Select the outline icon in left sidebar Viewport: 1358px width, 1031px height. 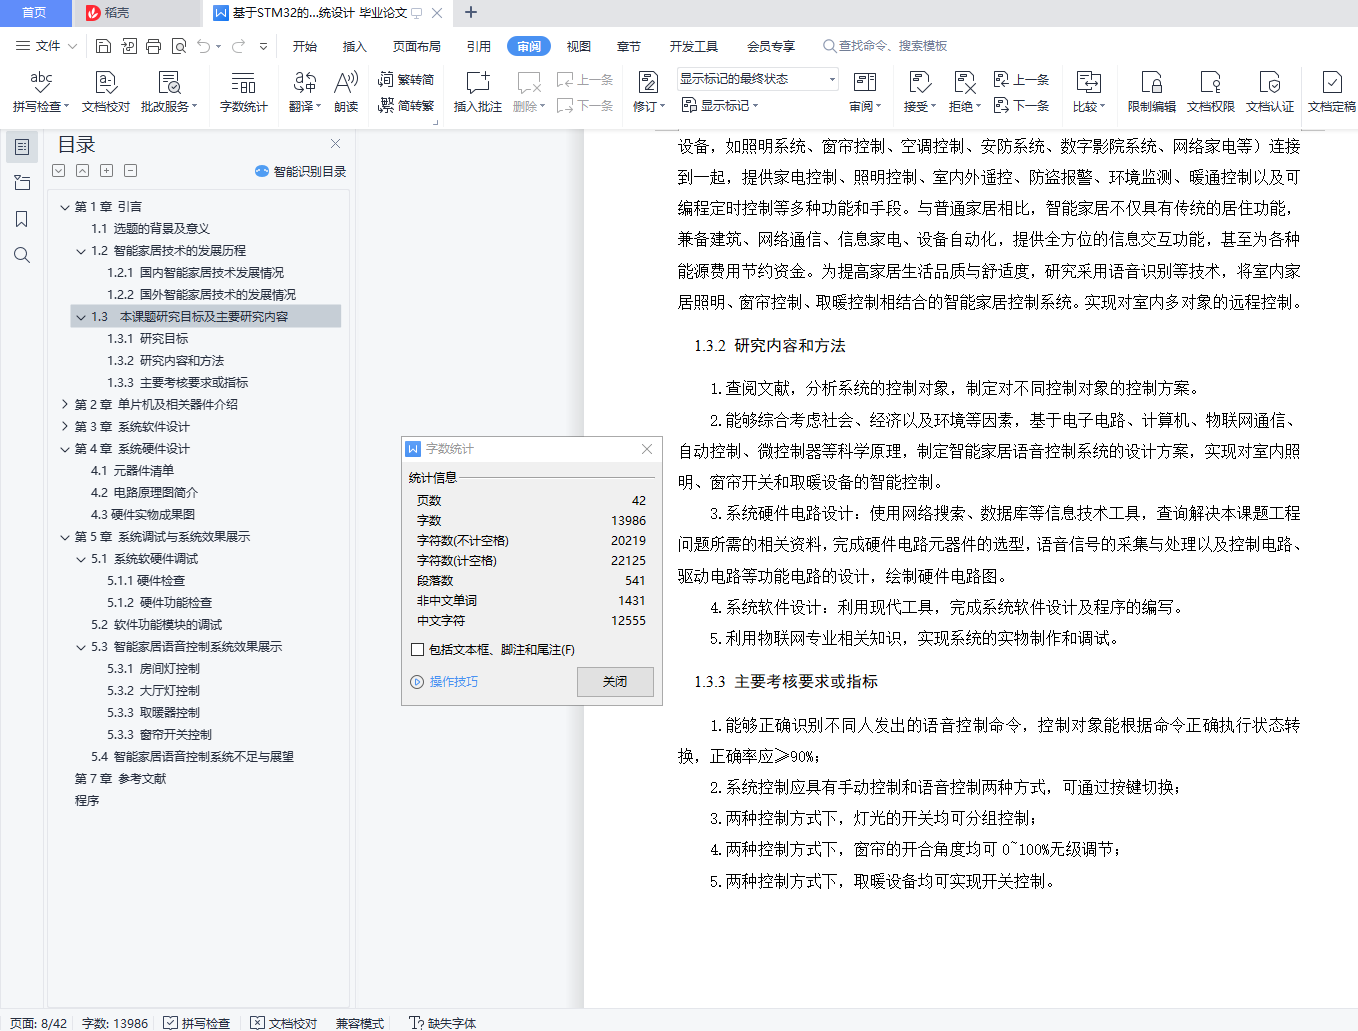[22, 147]
